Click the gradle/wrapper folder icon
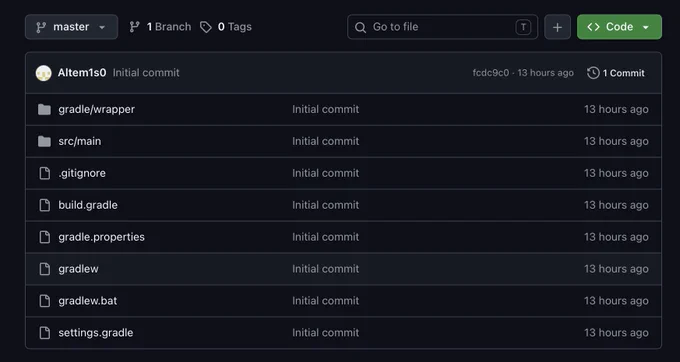Image resolution: width=680 pixels, height=362 pixels. [x=44, y=109]
